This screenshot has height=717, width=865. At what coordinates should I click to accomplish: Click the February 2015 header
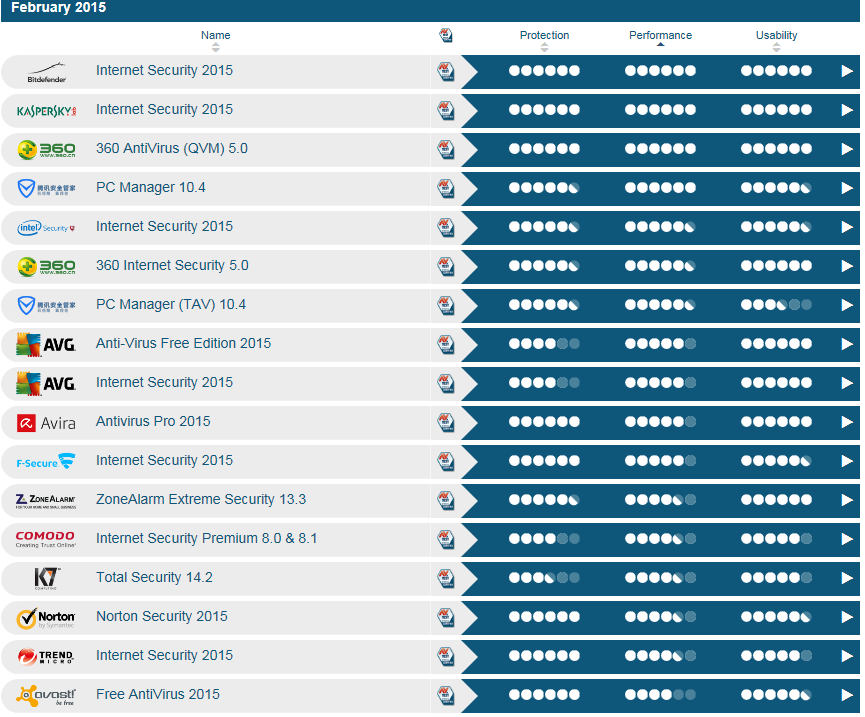[x=58, y=8]
